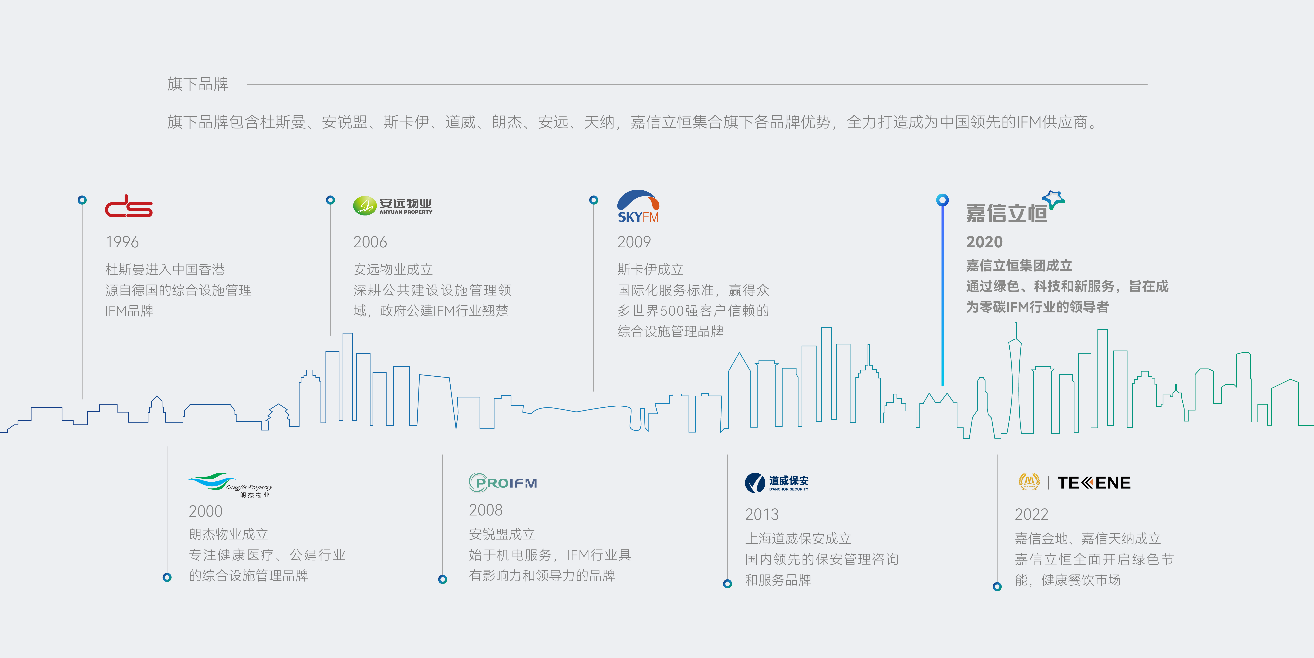
Task: Click the TEKENE brand logo
Action: click(x=1073, y=483)
